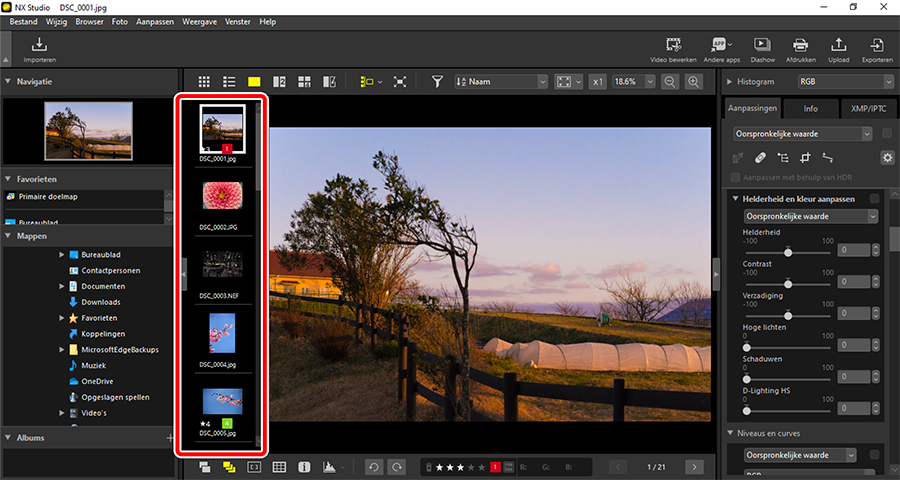Click the Exporteren icon
The height and width of the screenshot is (480, 900).
(x=877, y=45)
